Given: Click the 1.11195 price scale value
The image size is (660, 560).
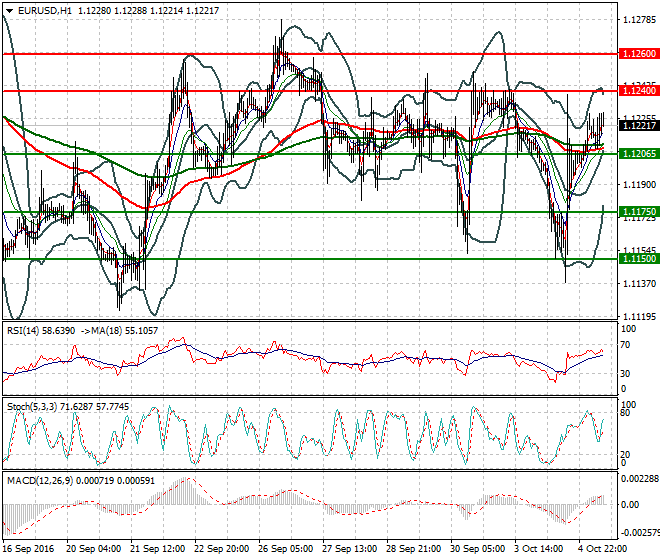Looking at the screenshot, I should pyautogui.click(x=639, y=316).
